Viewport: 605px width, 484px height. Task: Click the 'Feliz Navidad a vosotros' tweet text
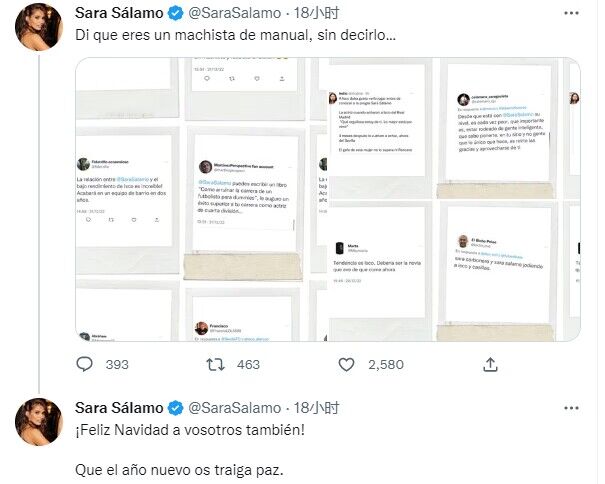coord(190,430)
